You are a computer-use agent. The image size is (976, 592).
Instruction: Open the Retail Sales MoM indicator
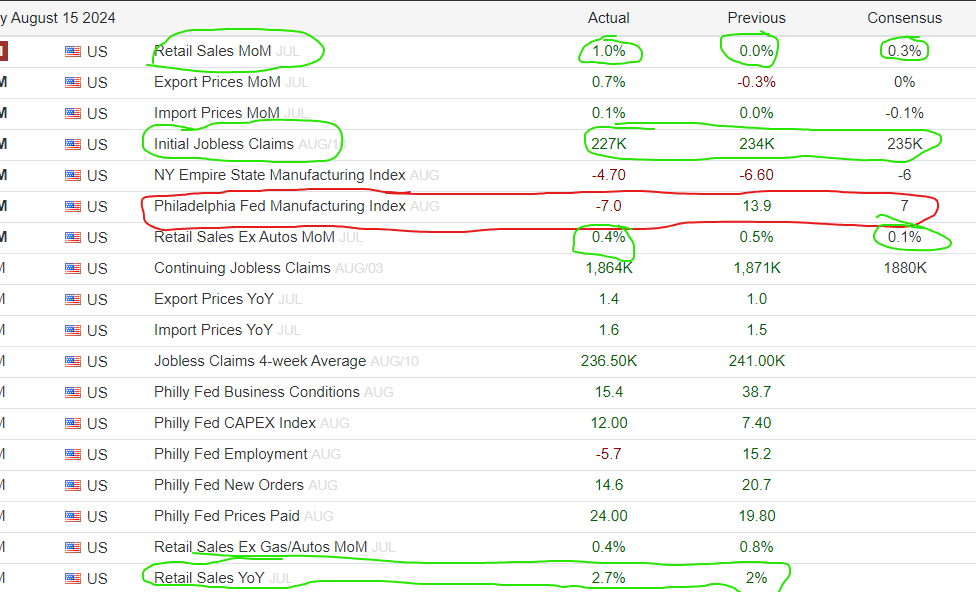(x=212, y=51)
